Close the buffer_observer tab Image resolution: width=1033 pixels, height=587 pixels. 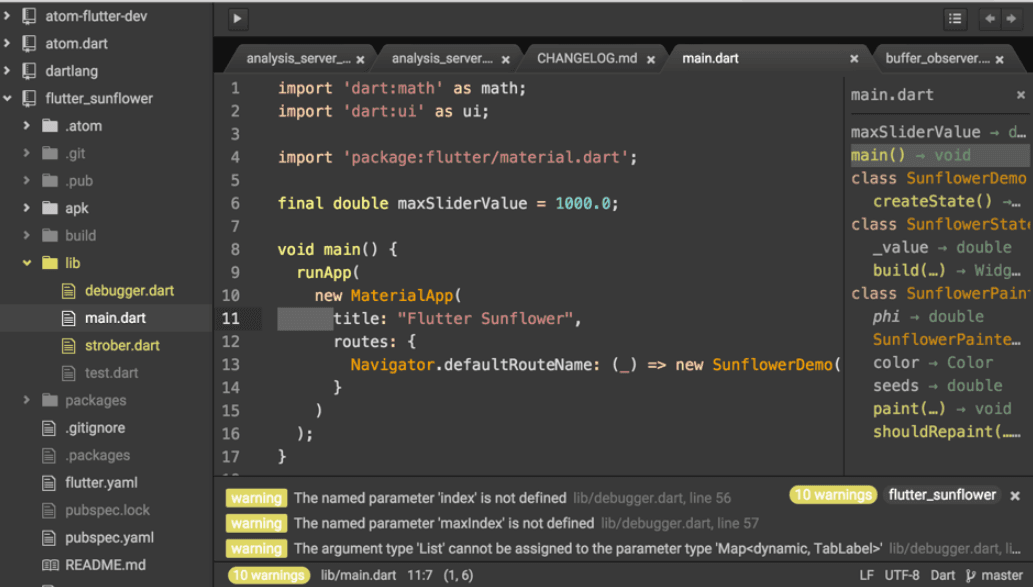pos(999,59)
